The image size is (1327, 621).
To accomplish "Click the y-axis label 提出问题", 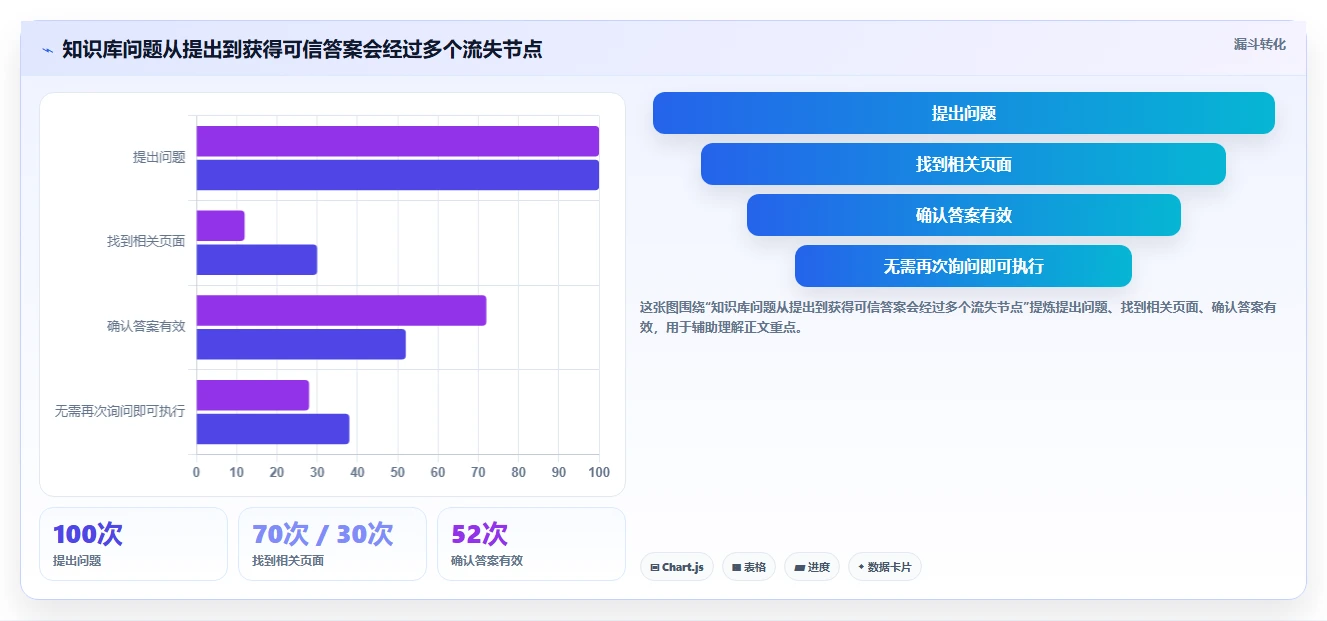I will tap(159, 157).
